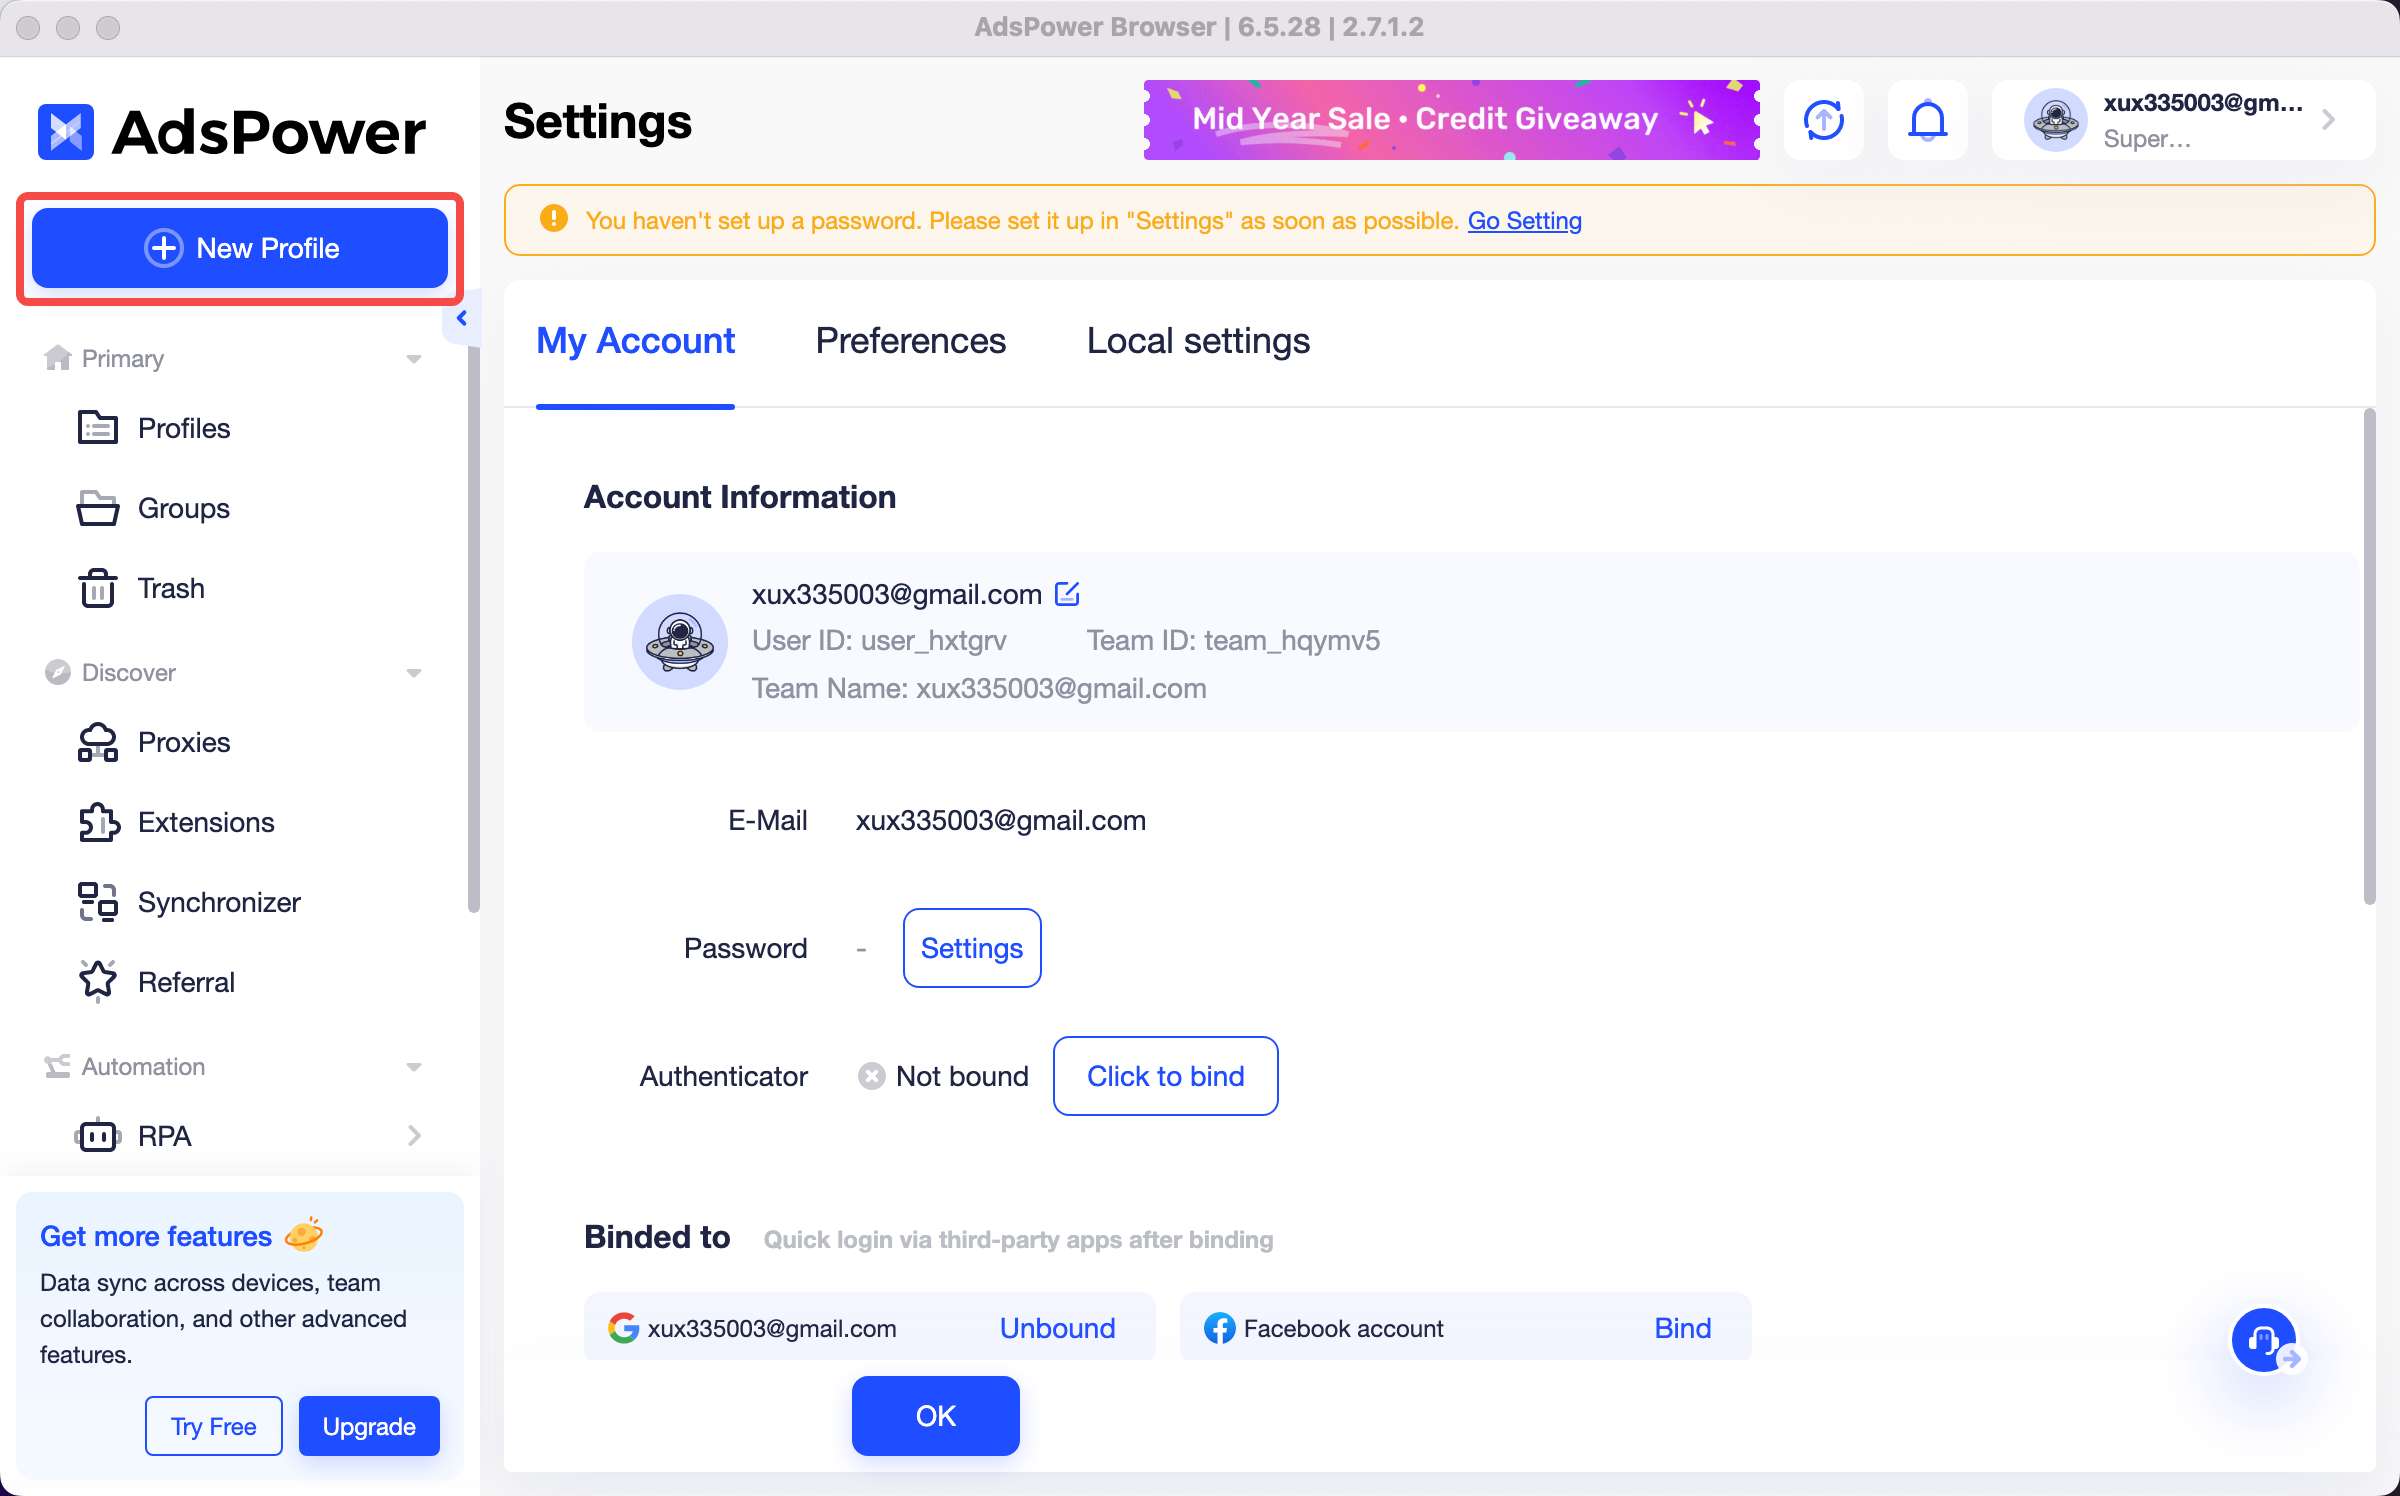The width and height of the screenshot is (2400, 1496).
Task: Open the Mid Year Sale banner
Action: pos(1452,120)
